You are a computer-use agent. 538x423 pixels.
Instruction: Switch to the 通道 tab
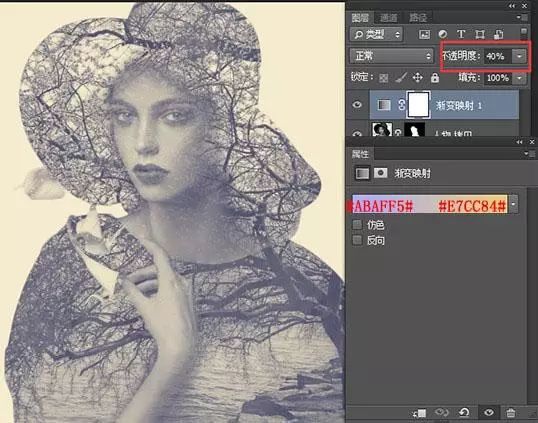pos(388,17)
